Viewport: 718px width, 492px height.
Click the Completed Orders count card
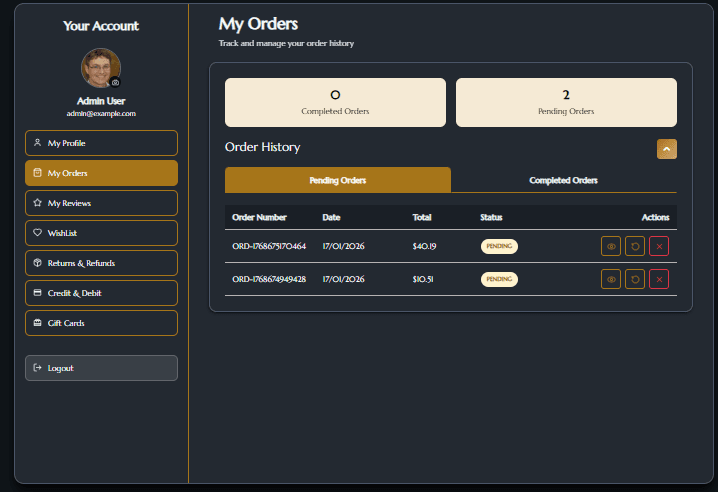coord(335,103)
